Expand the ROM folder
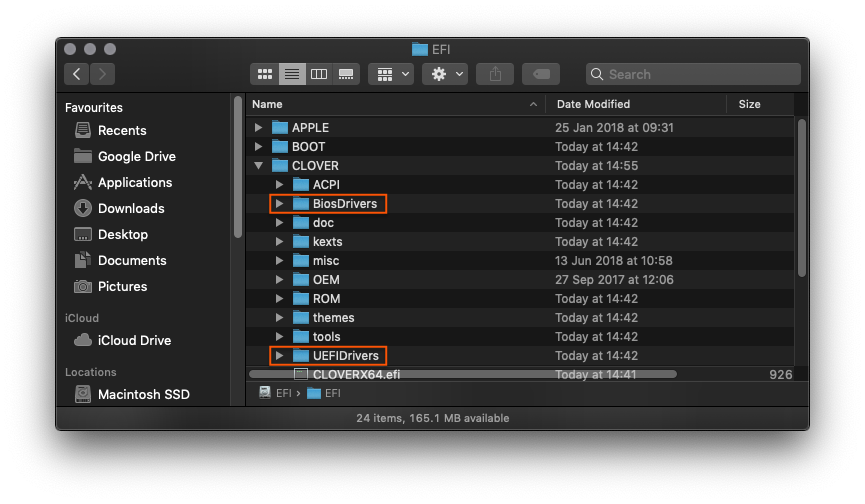The image size is (865, 504). [279, 299]
